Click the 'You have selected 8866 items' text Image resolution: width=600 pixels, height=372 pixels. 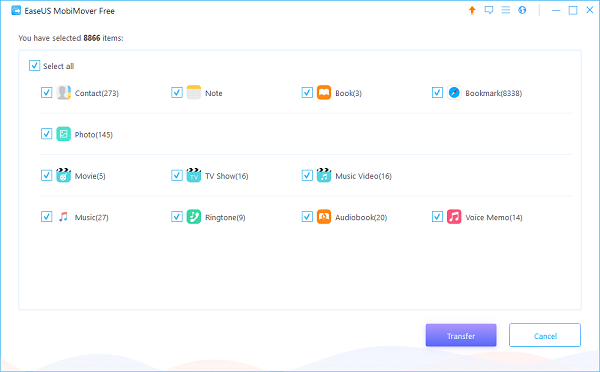click(71, 38)
